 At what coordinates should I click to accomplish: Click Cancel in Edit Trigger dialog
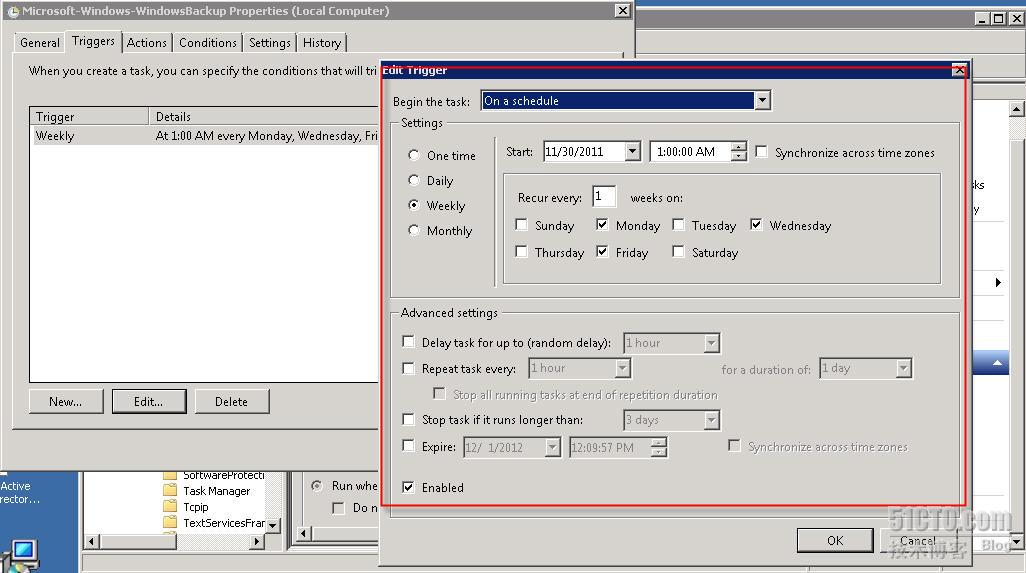pos(917,540)
